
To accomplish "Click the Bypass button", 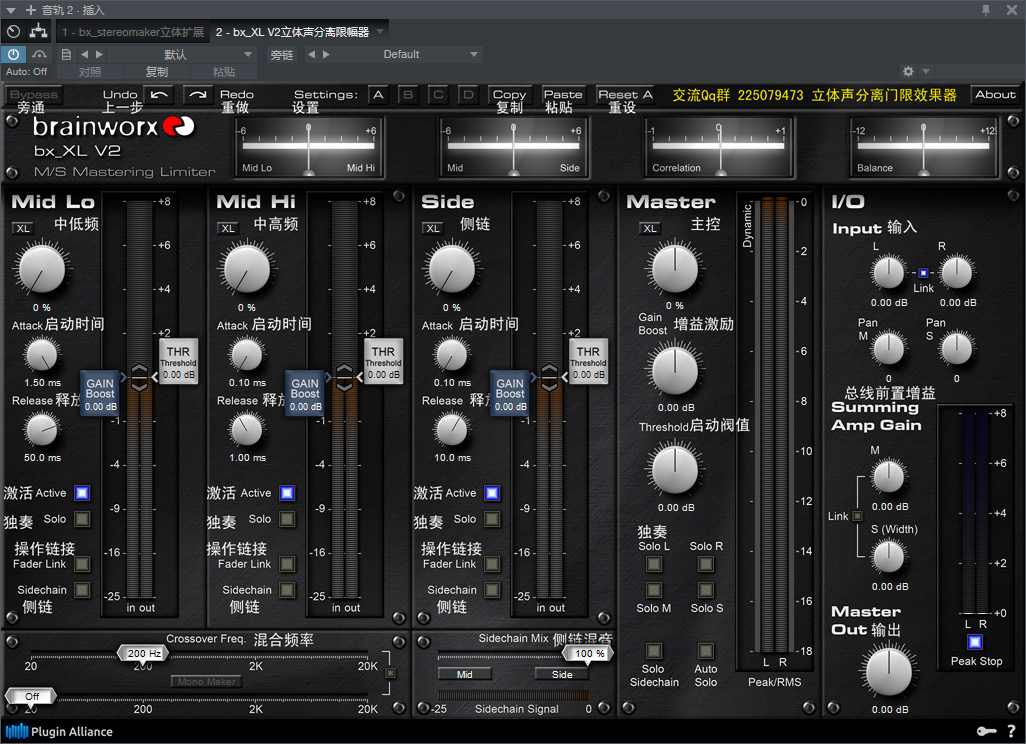I will tap(34, 95).
